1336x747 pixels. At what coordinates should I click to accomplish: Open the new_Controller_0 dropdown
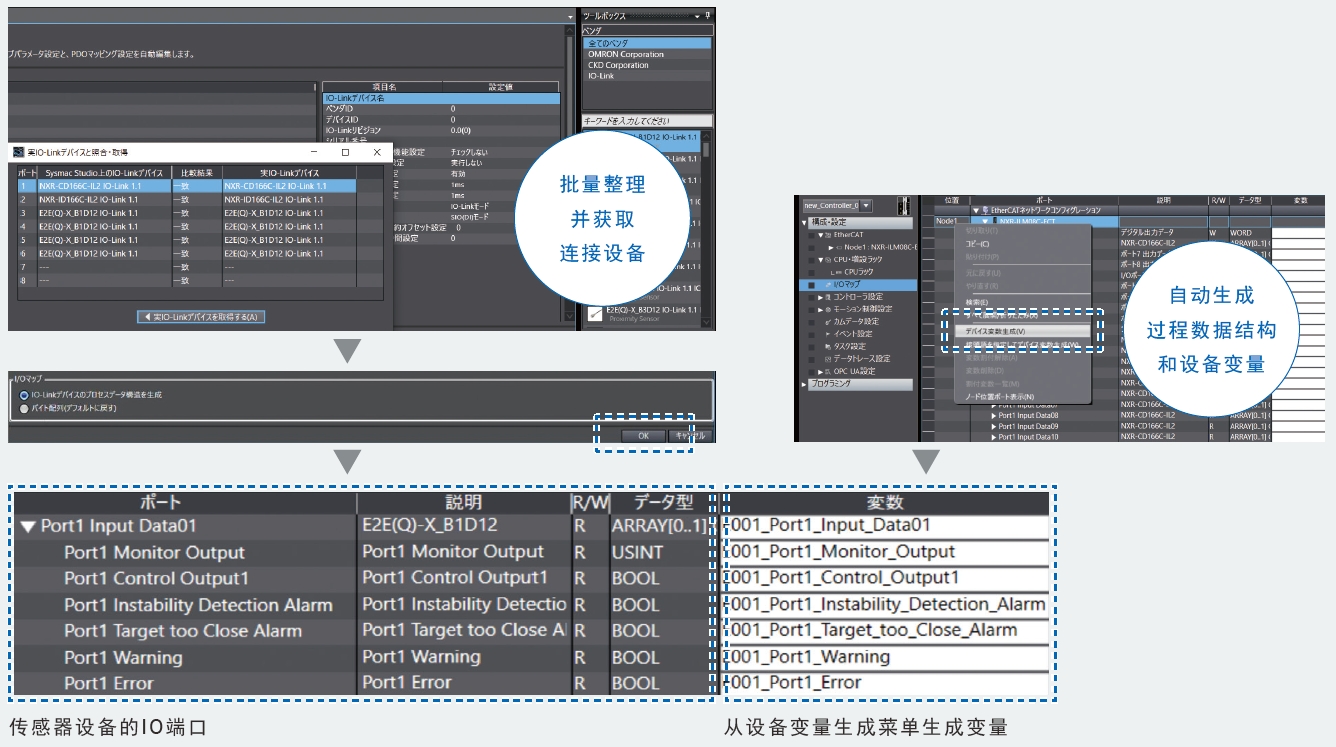pos(865,206)
